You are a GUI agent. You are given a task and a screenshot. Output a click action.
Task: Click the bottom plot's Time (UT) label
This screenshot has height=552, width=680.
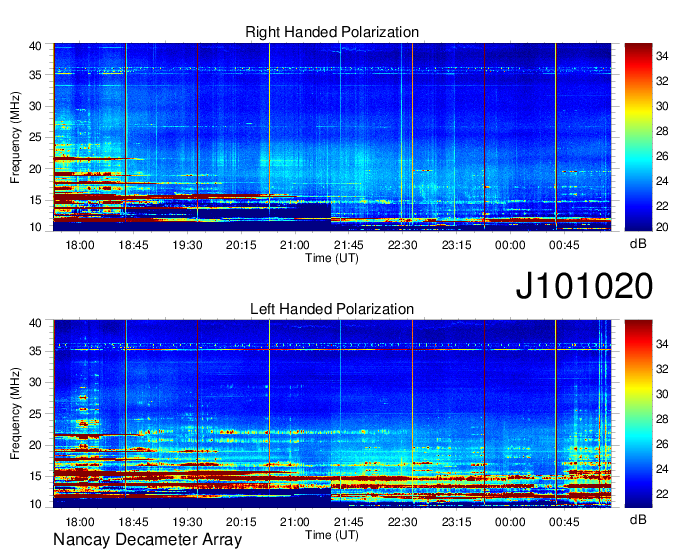[332, 535]
